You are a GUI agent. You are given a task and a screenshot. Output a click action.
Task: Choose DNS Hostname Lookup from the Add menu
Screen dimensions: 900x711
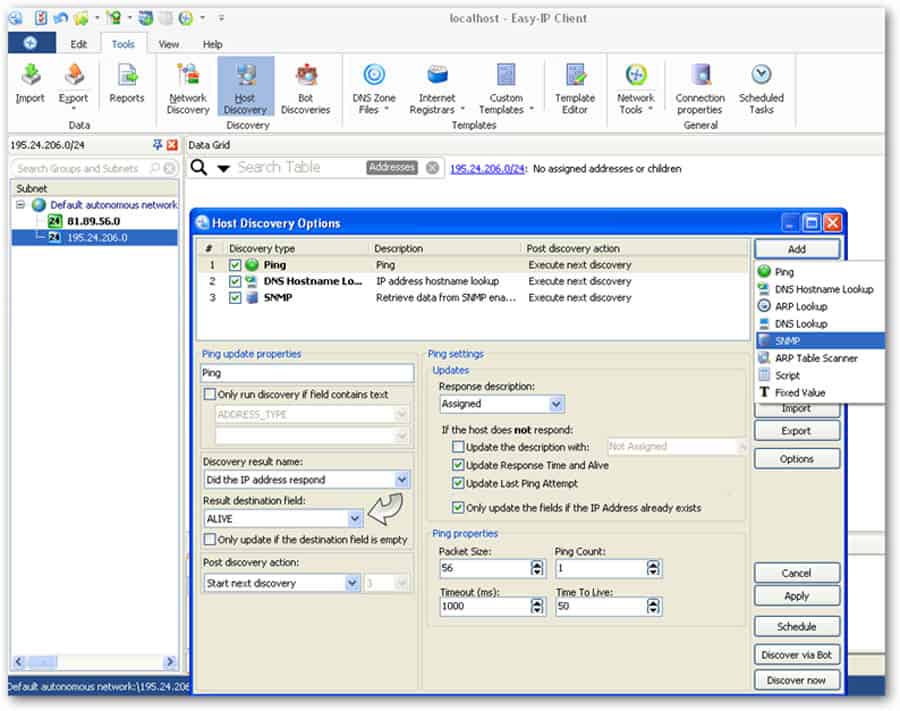(819, 289)
